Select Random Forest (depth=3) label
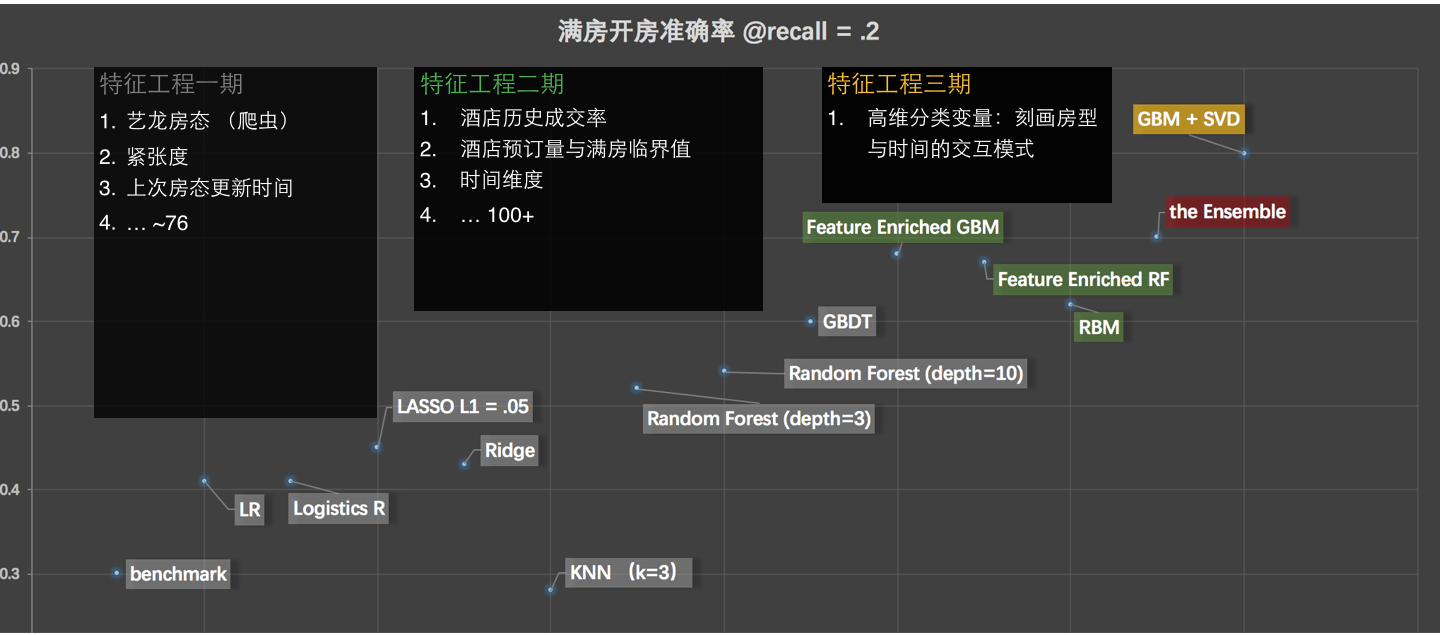 (759, 418)
